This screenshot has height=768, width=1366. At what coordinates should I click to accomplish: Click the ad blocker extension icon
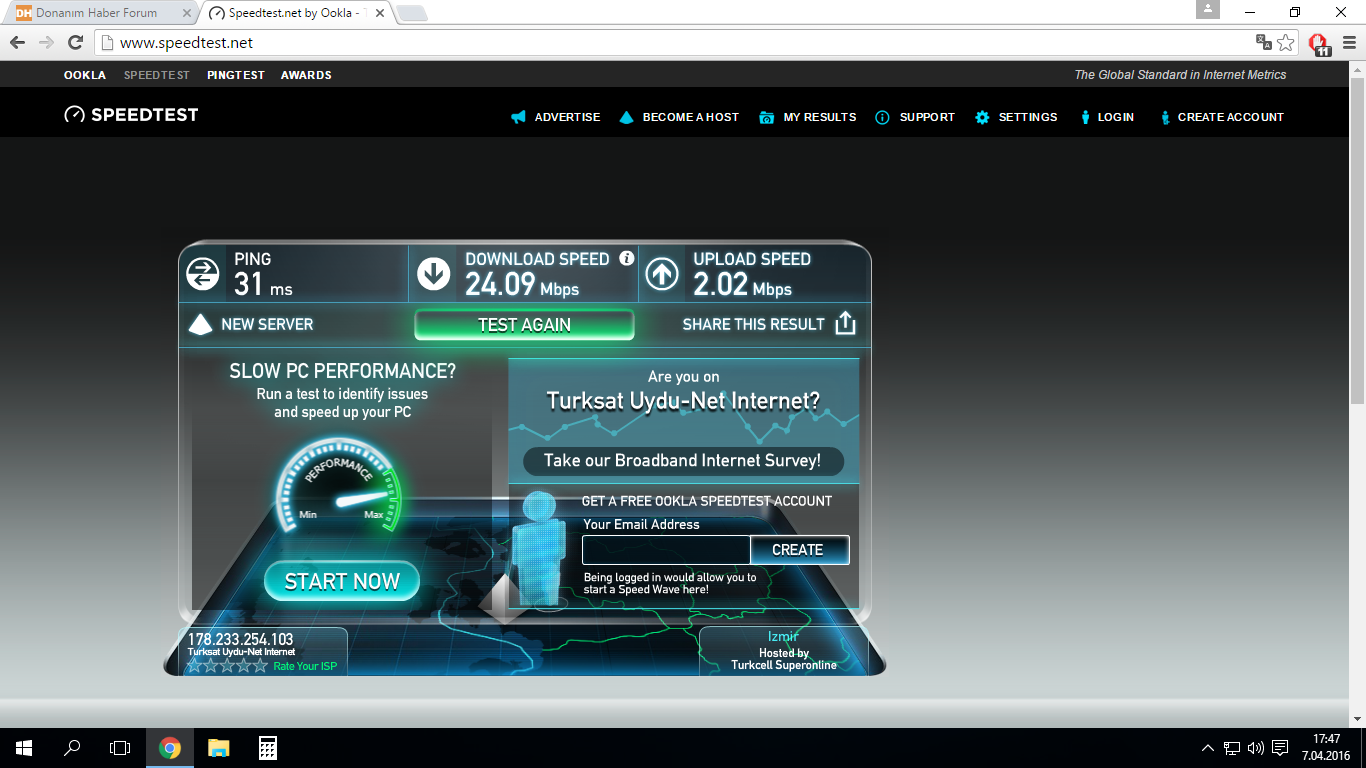click(x=1319, y=43)
